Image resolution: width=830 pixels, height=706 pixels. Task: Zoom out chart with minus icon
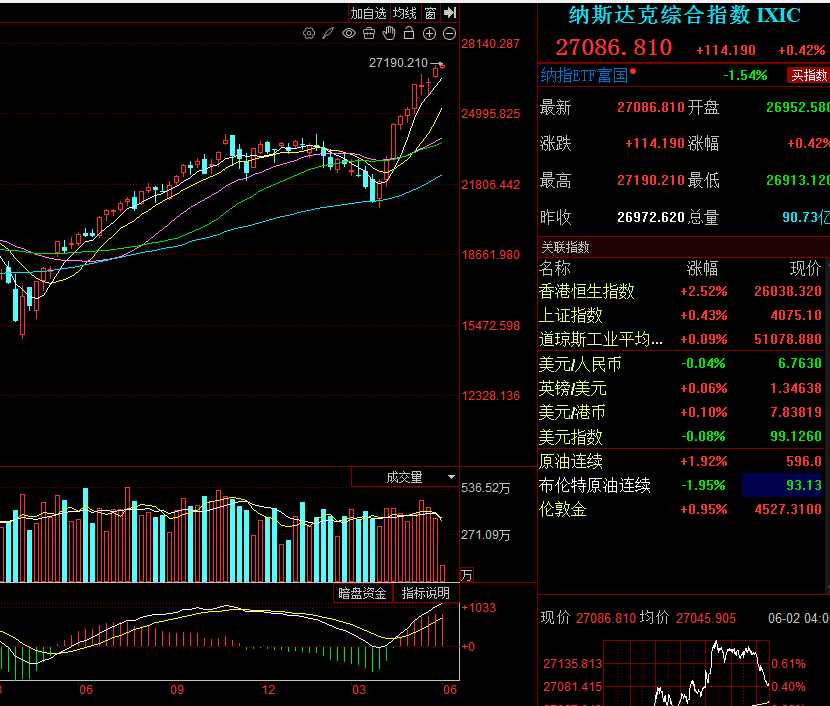pyautogui.click(x=449, y=34)
